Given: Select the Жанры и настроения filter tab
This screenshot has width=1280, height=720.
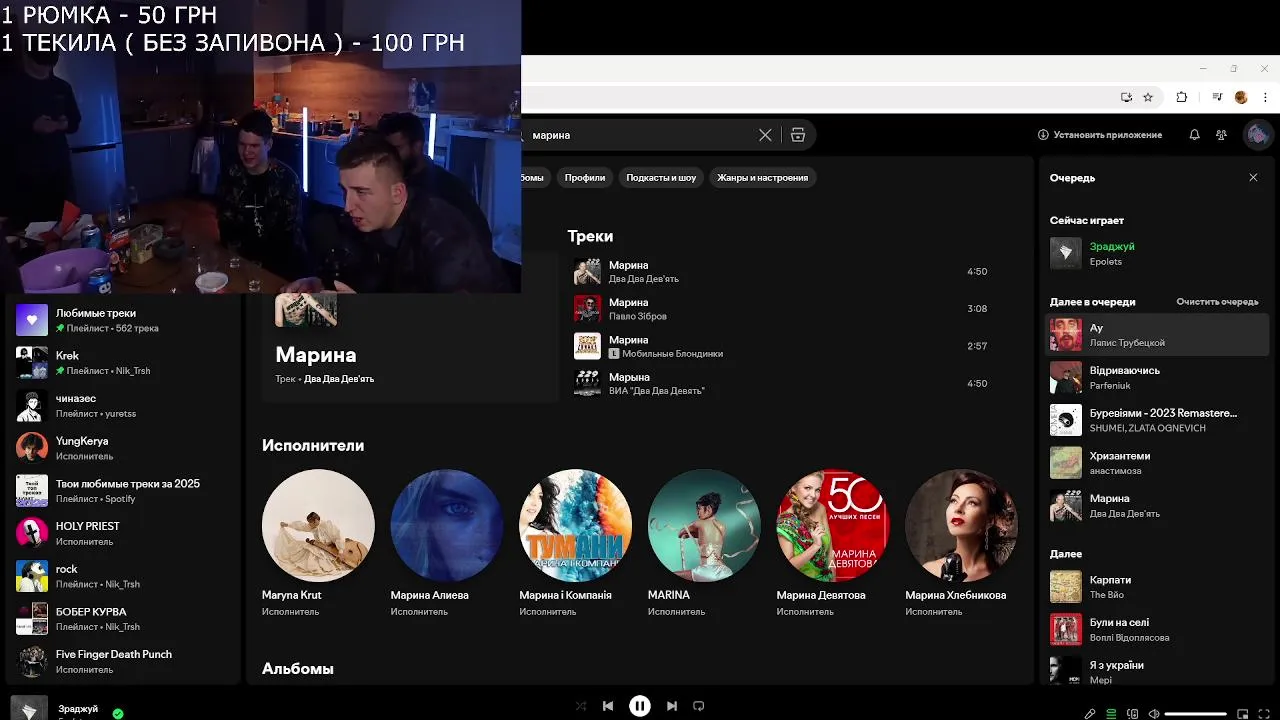Looking at the screenshot, I should pos(762,177).
